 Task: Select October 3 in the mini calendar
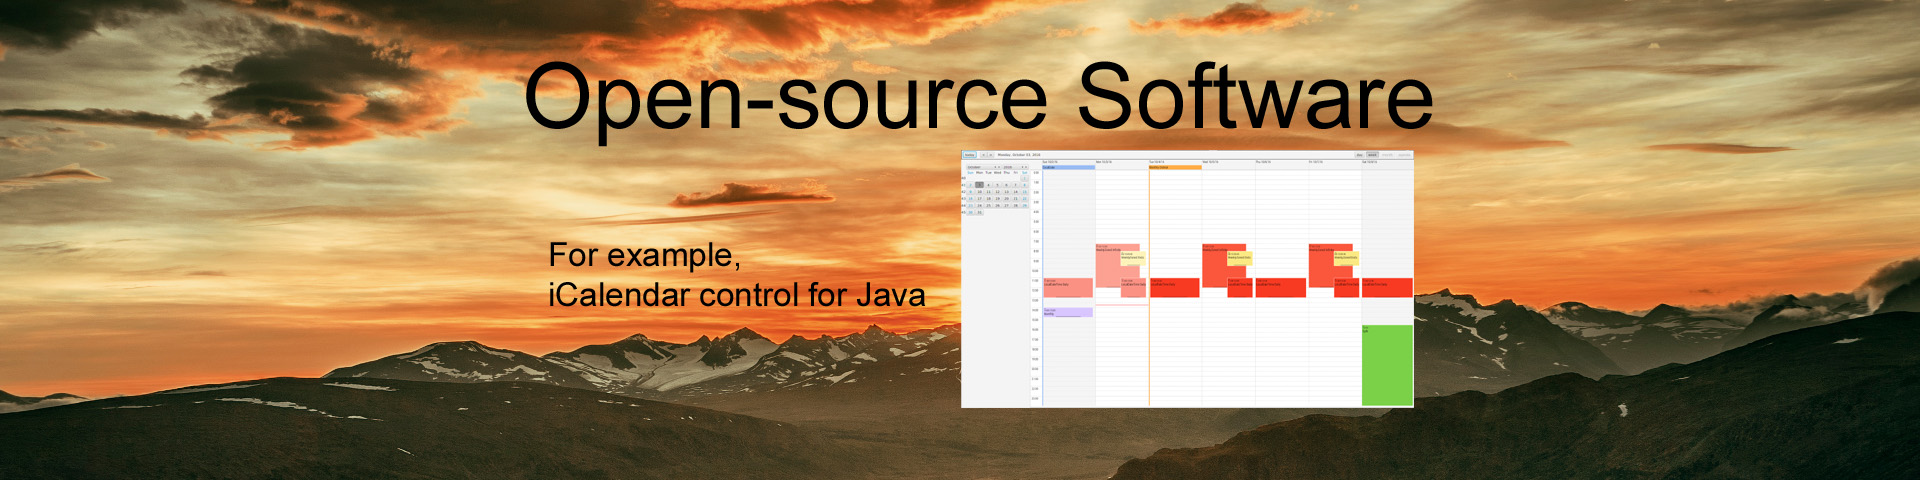980,185
